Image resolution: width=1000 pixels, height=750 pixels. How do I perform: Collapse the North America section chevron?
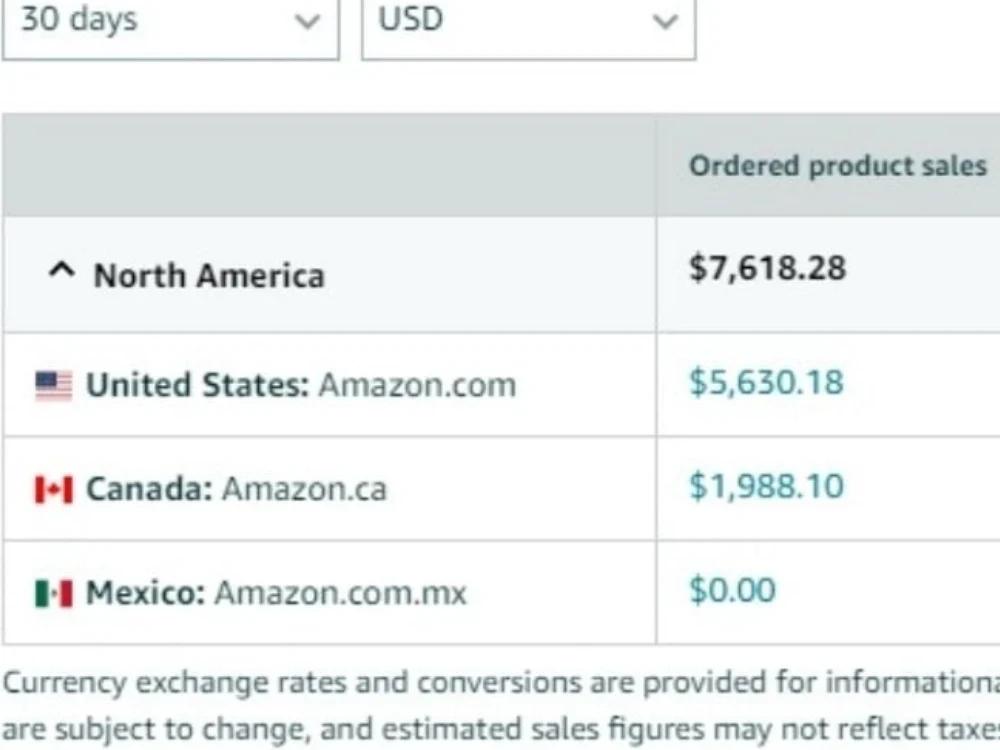click(x=62, y=272)
